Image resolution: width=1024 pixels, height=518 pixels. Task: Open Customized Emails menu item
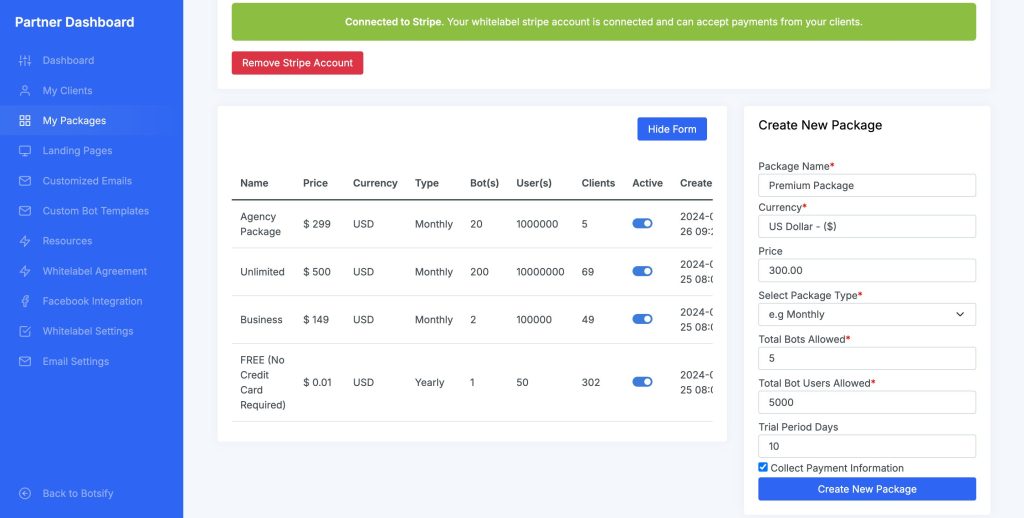pyautogui.click(x=86, y=181)
